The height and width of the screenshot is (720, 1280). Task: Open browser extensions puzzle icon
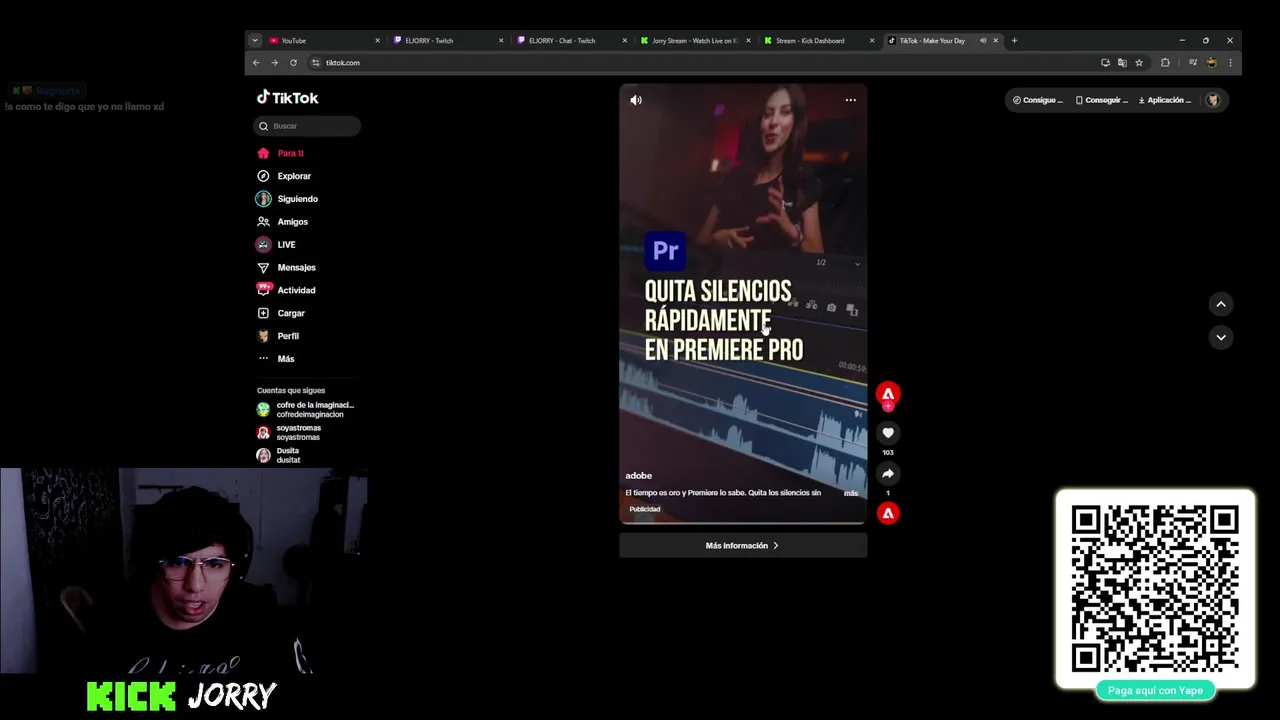1165,63
